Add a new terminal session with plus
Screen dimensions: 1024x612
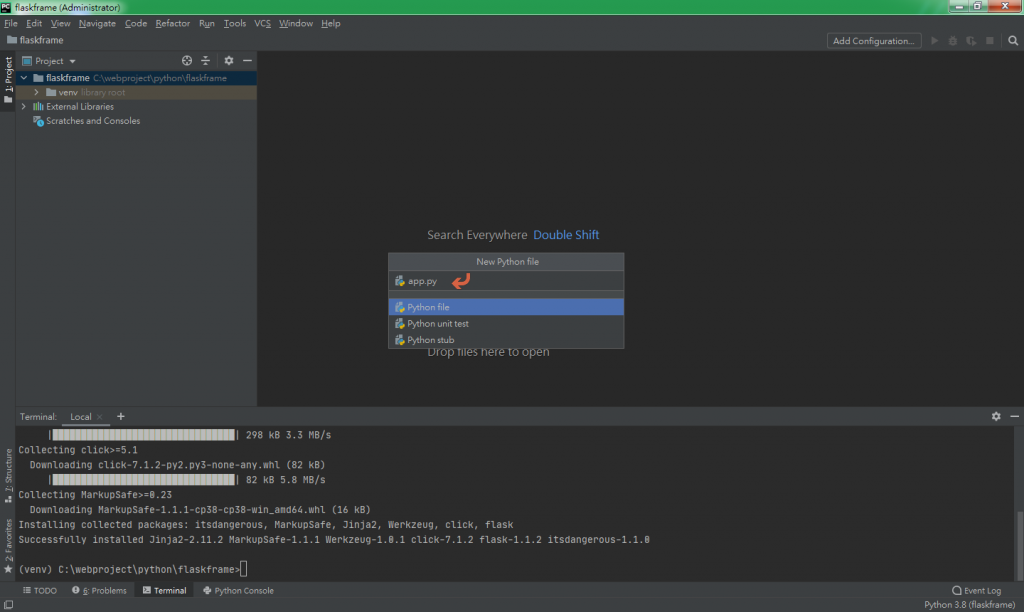(121, 417)
